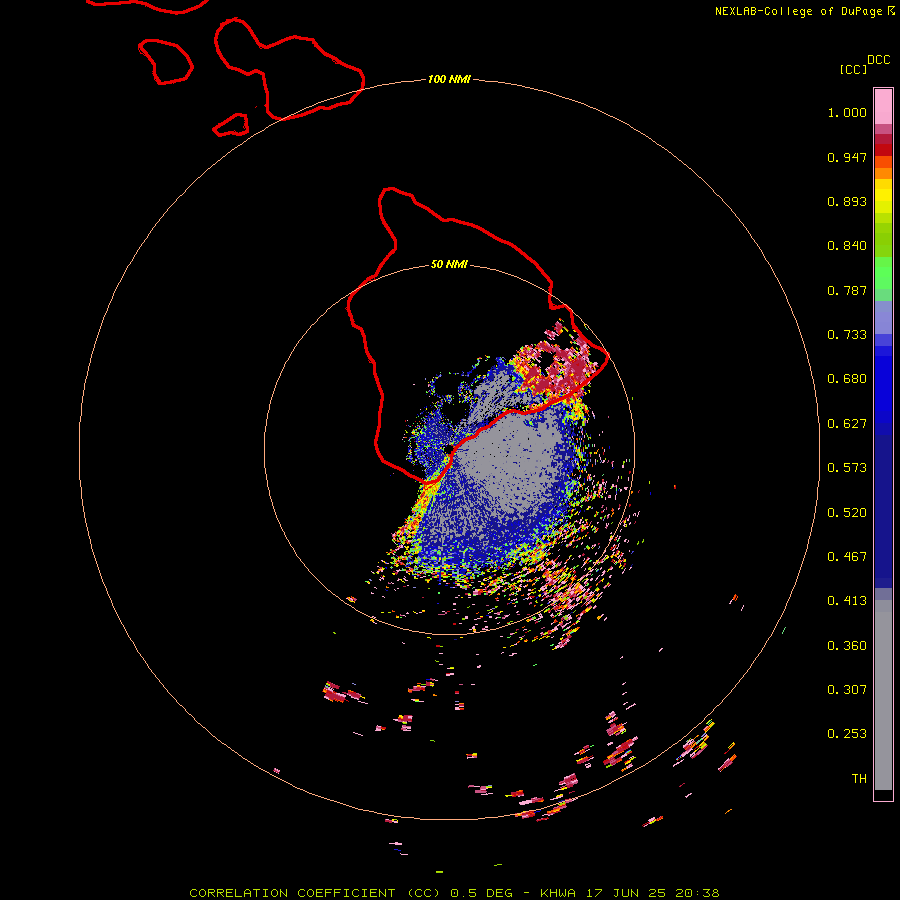Click the DCC product label above color bar
The width and height of the screenshot is (900, 900).
coord(879,60)
